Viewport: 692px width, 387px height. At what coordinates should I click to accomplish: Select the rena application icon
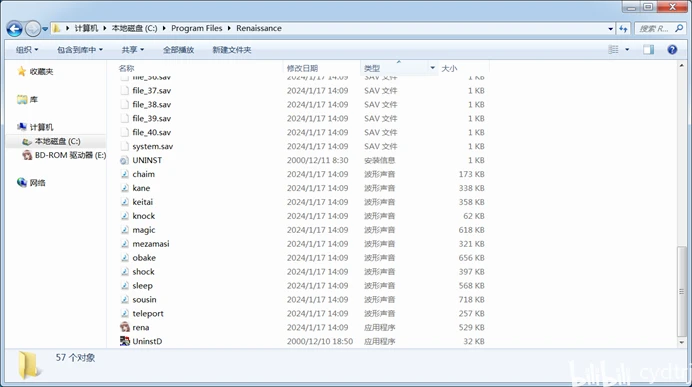tap(125, 327)
